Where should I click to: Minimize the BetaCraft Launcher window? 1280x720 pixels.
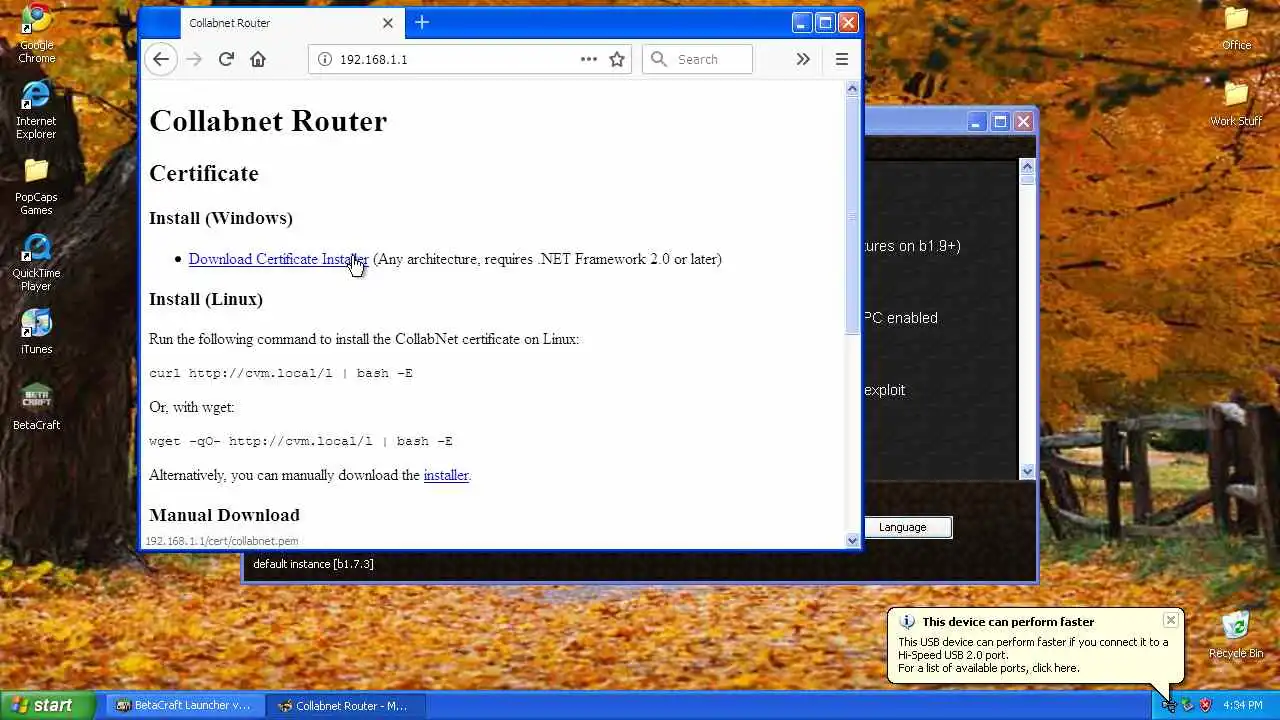(977, 122)
